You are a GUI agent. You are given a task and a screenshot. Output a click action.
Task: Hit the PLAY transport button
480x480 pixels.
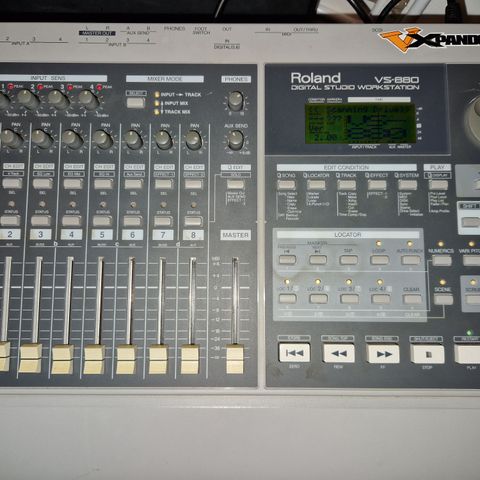click(x=467, y=354)
